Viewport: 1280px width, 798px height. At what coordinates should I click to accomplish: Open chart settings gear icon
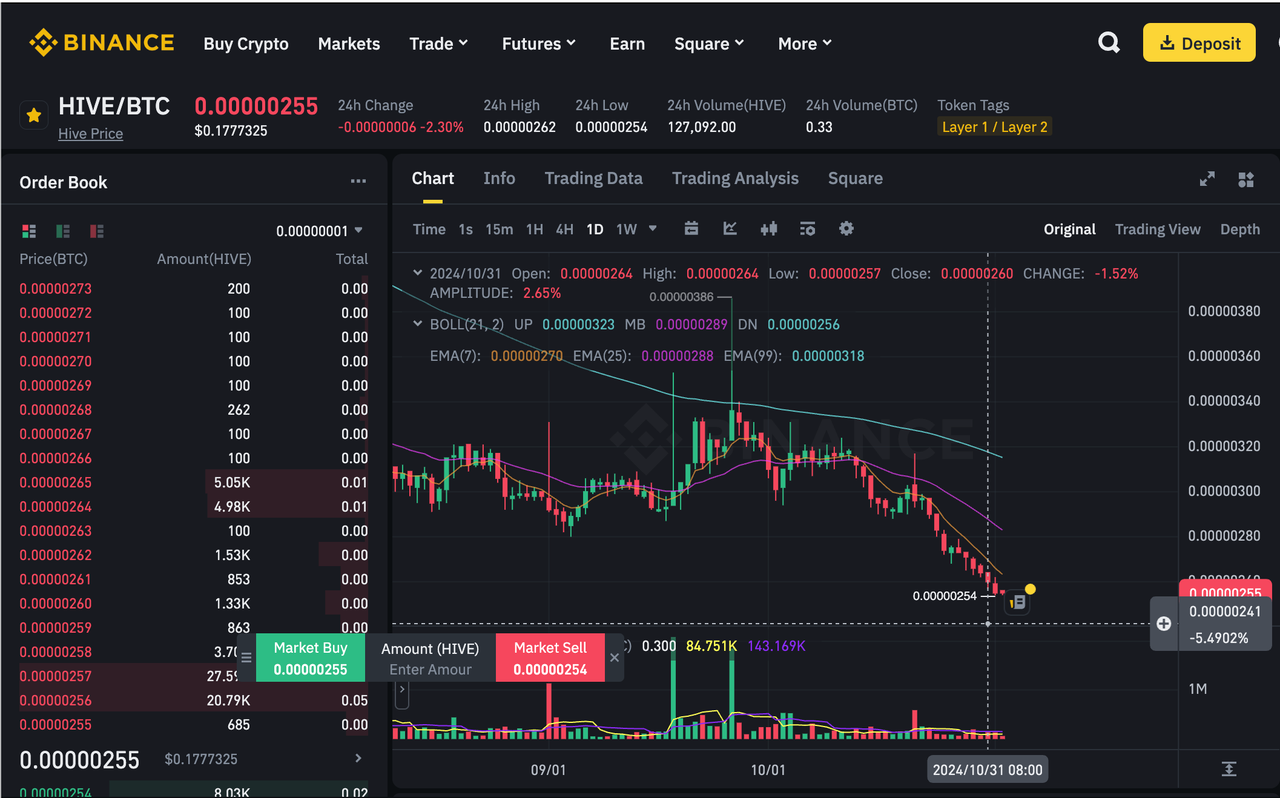point(846,229)
